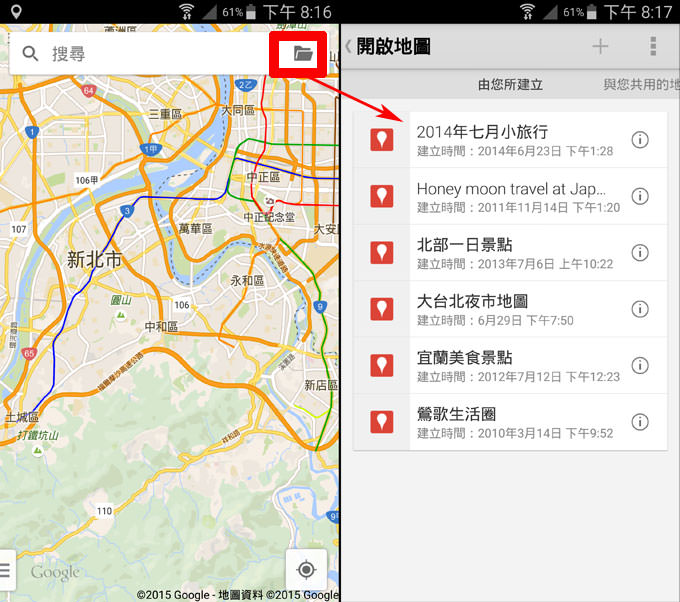The width and height of the screenshot is (680, 602).
Task: Show info for 鶯歌生活圈
Action: tap(640, 422)
